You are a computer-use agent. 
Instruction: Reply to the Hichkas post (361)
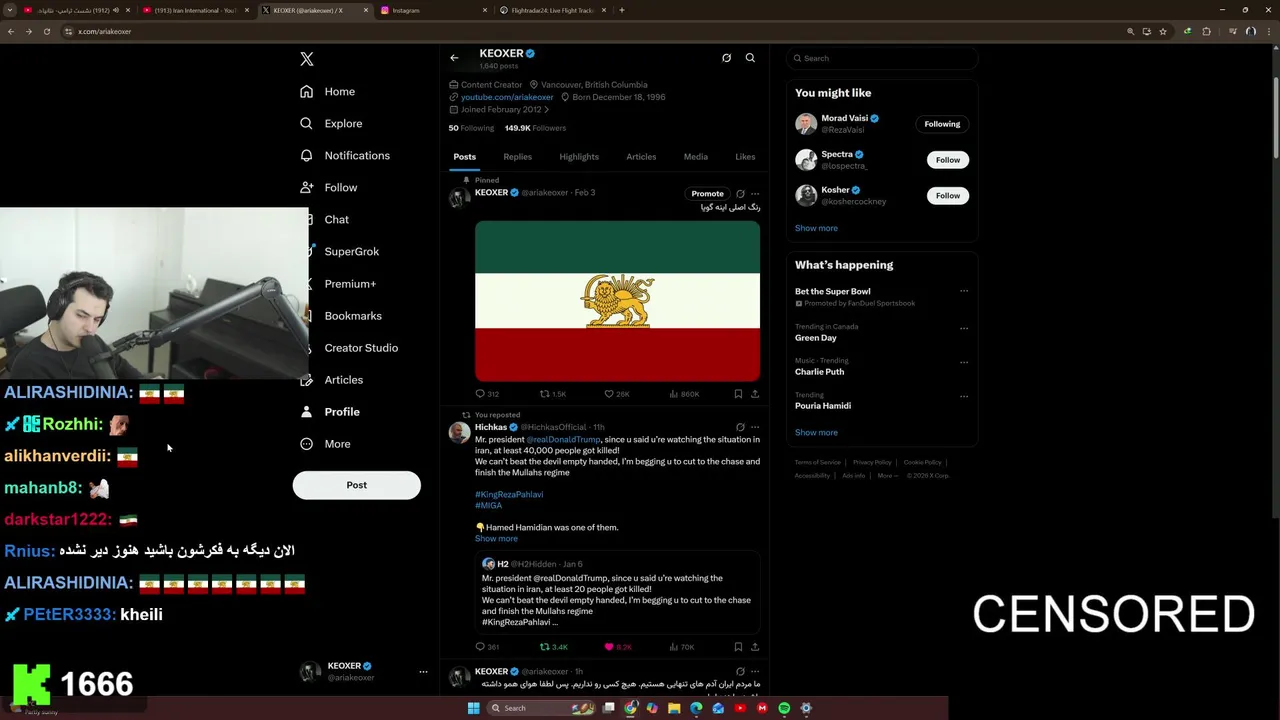click(x=487, y=647)
